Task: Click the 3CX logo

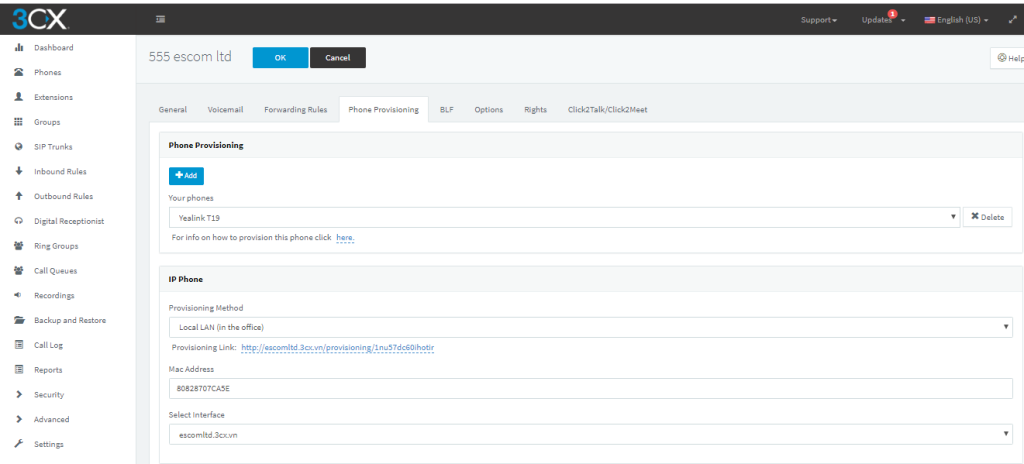Action: (40, 20)
